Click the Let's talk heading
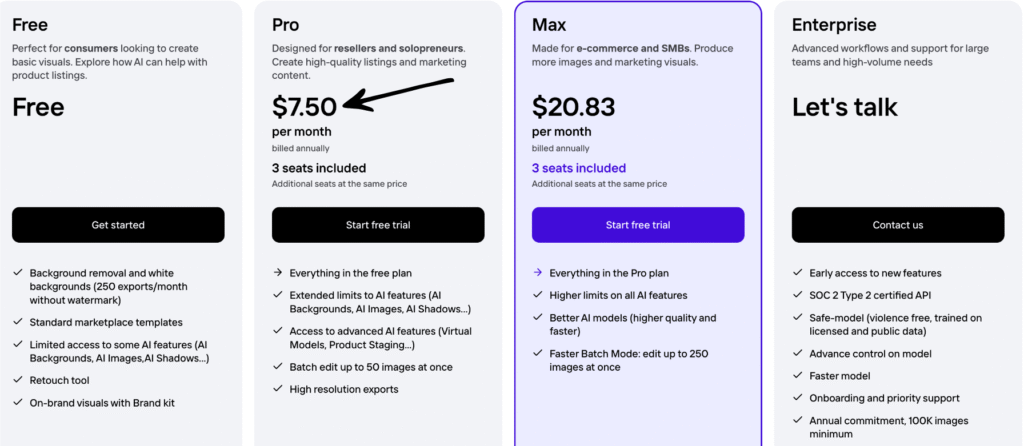 click(845, 107)
